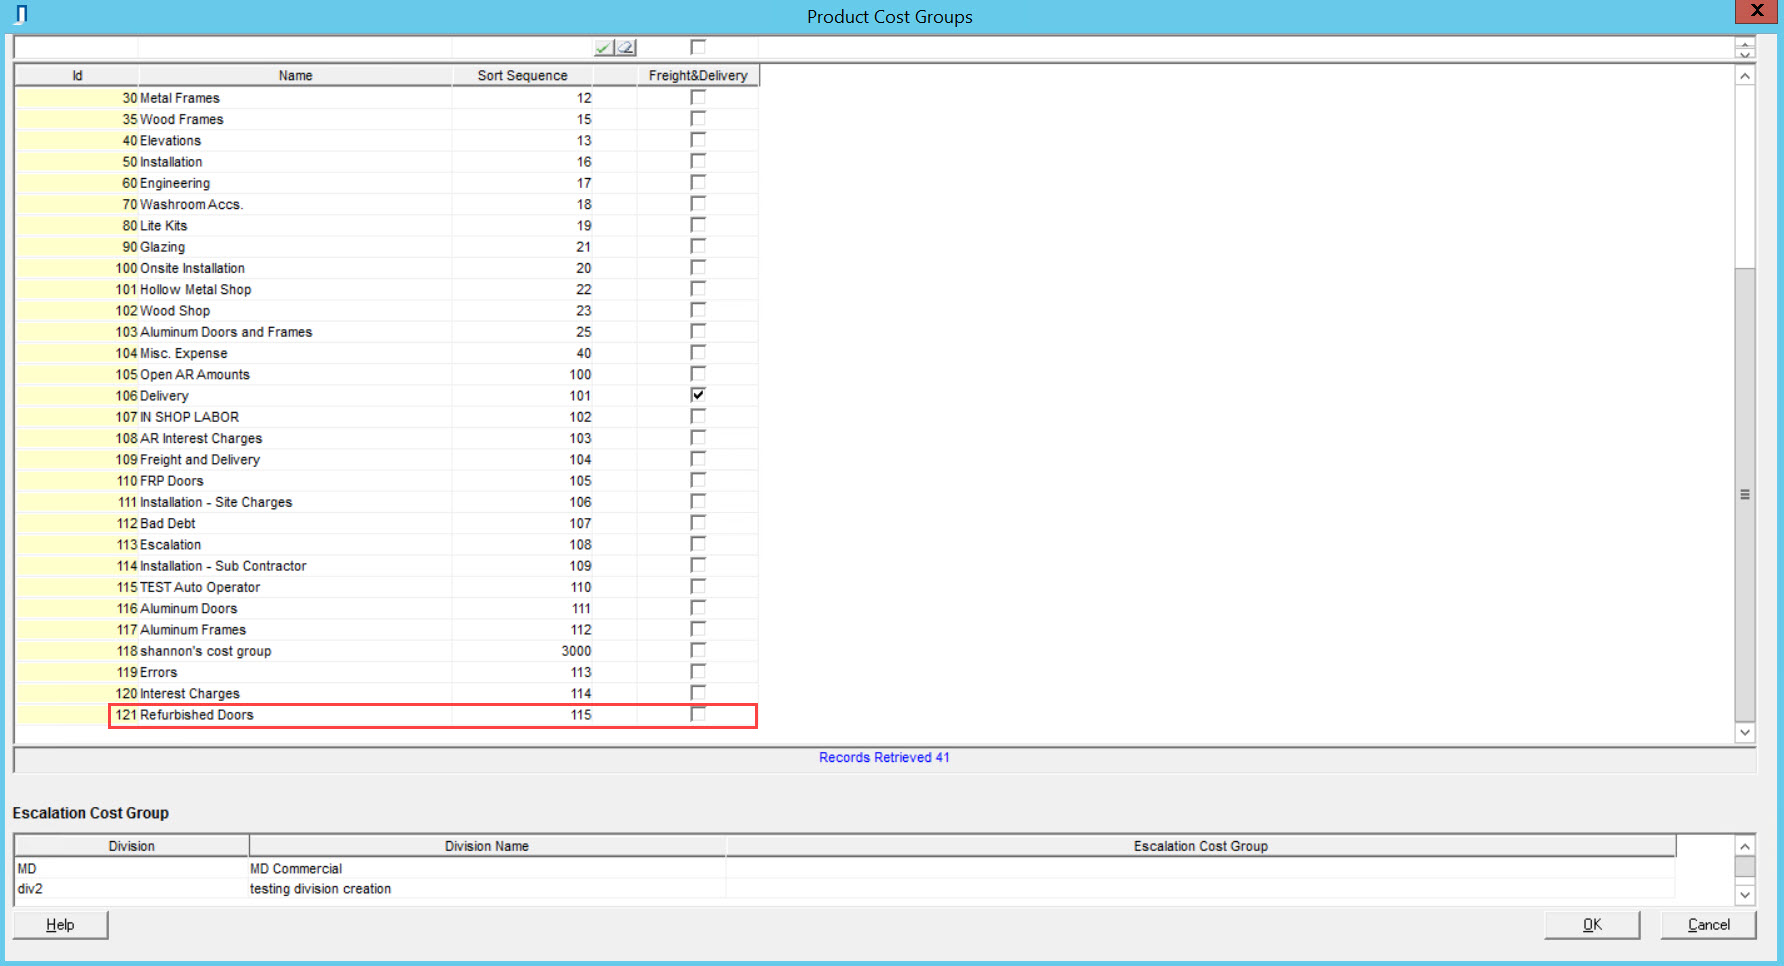
Task: Select the 'TEST Auto Operator' row
Action: pyautogui.click(x=386, y=587)
